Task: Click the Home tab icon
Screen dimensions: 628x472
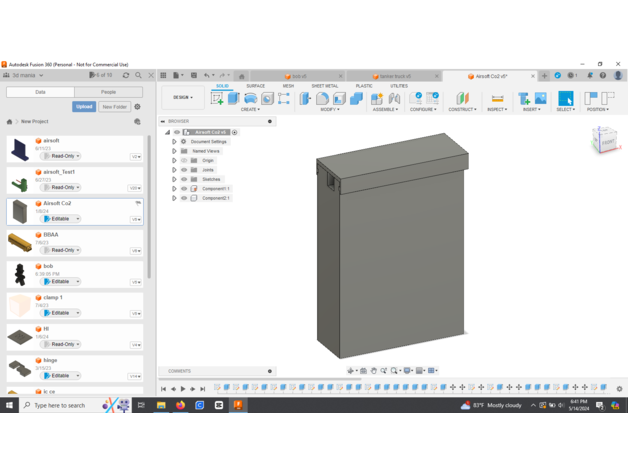Action: (241, 76)
